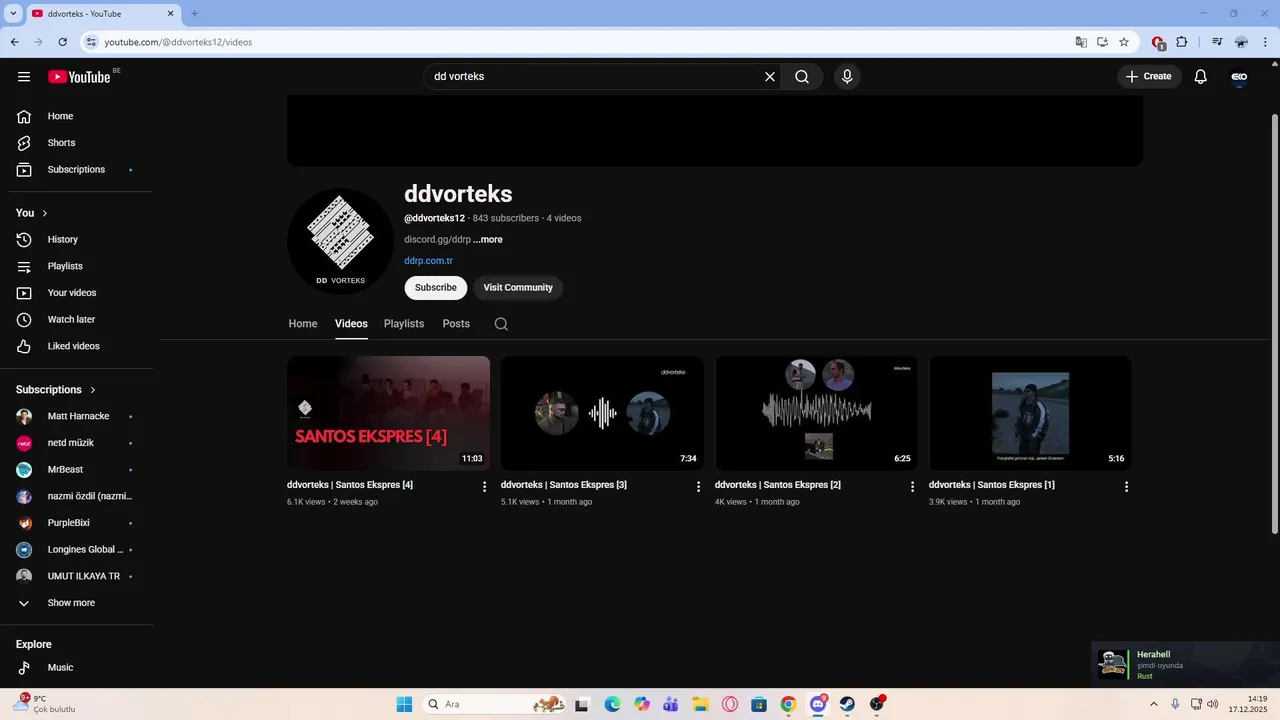Open Discord from the taskbar
The image size is (1280, 720).
(818, 704)
